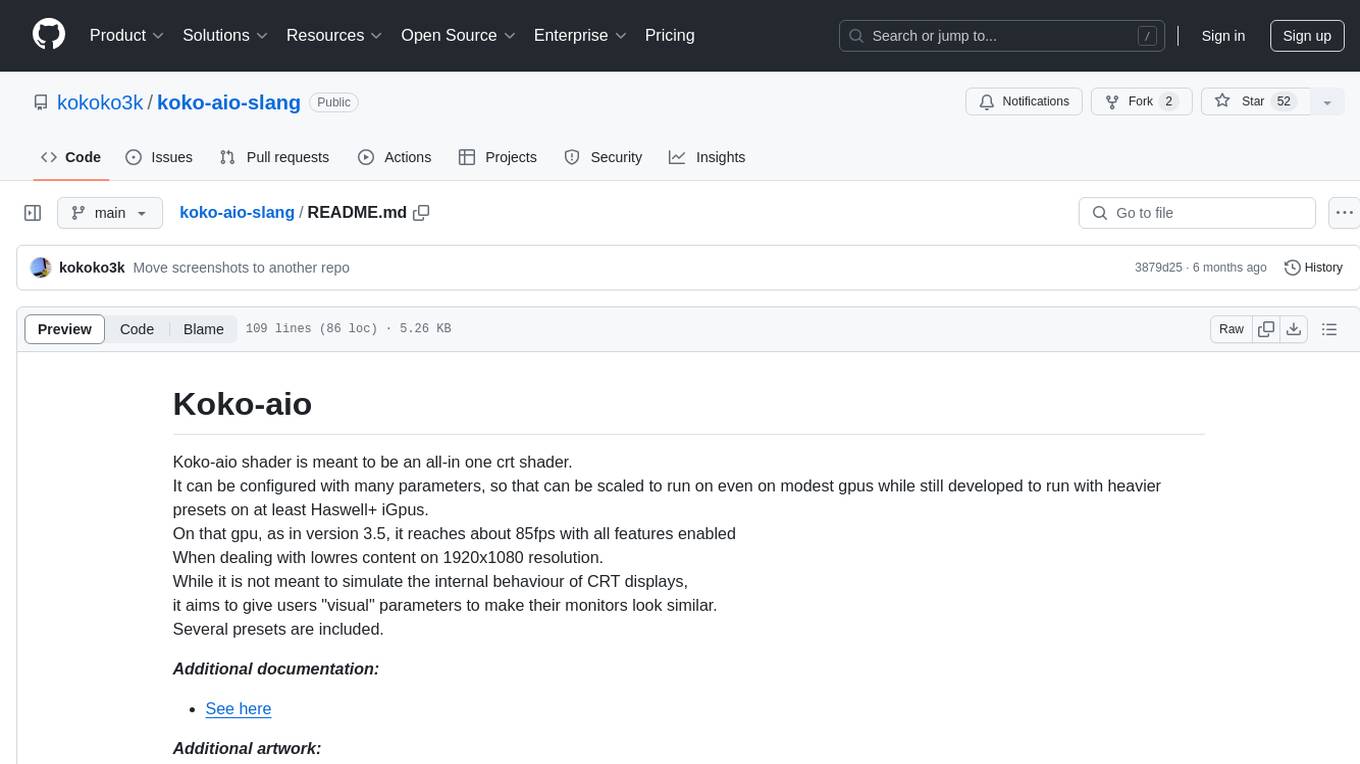
Task: Click the fork count badge 2
Action: point(1169,101)
